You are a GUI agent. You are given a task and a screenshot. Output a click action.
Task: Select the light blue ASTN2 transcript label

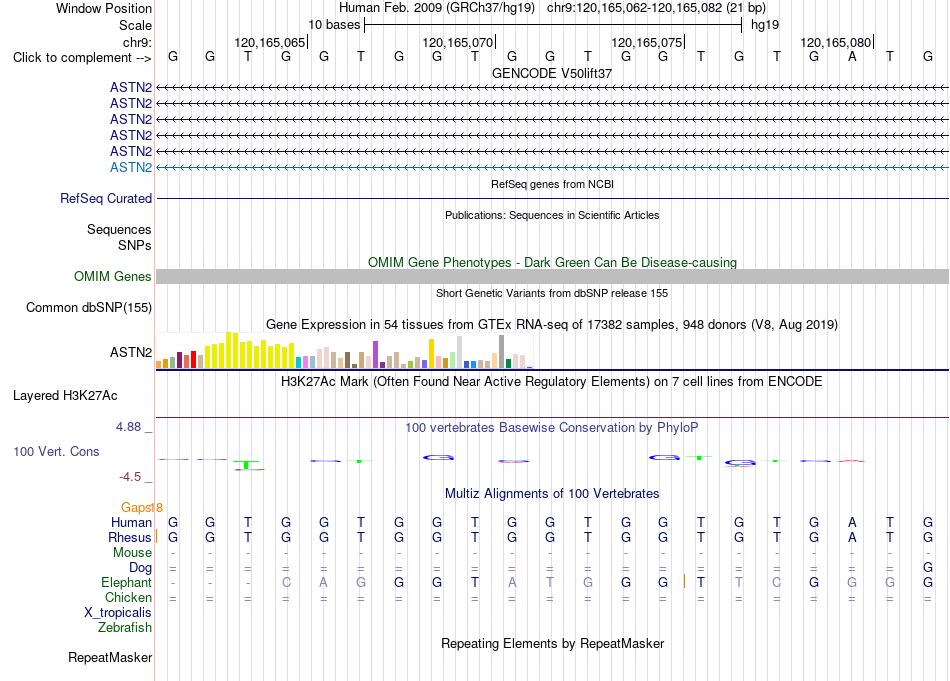coord(131,167)
